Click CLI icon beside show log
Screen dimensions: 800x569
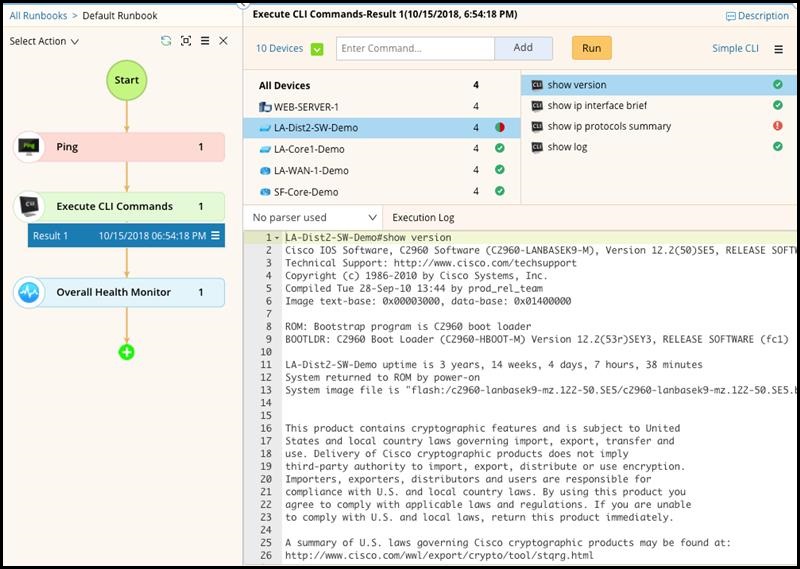click(537, 147)
